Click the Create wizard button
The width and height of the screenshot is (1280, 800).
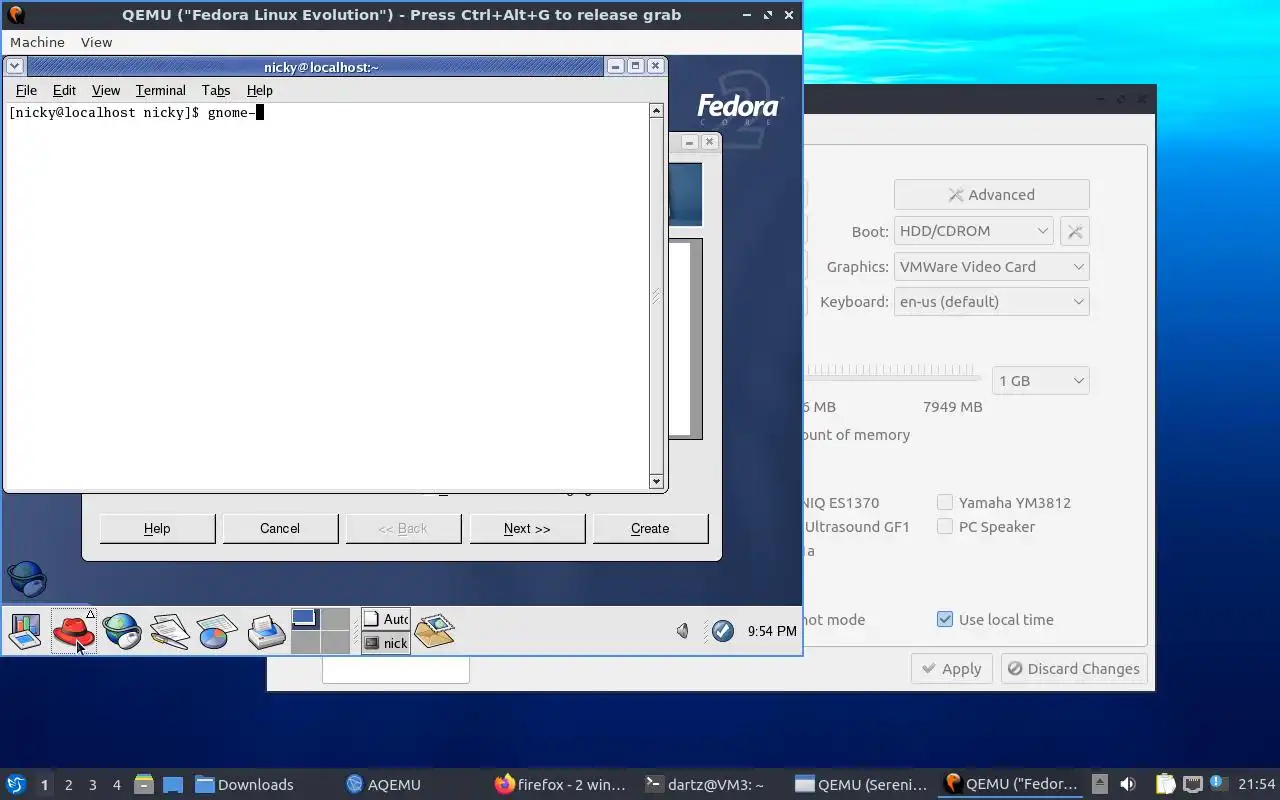click(x=650, y=528)
